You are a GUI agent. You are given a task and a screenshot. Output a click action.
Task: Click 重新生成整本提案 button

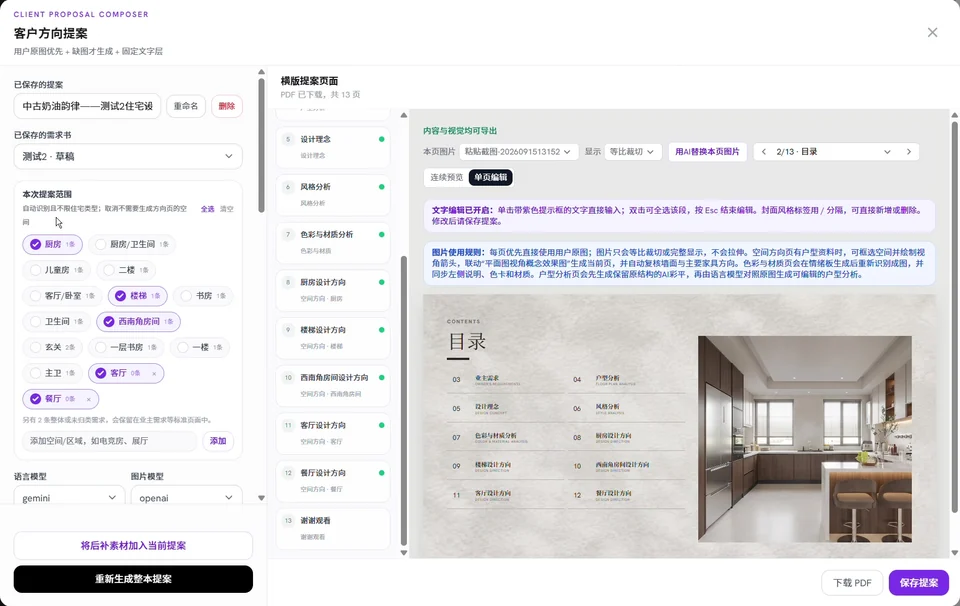[133, 579]
